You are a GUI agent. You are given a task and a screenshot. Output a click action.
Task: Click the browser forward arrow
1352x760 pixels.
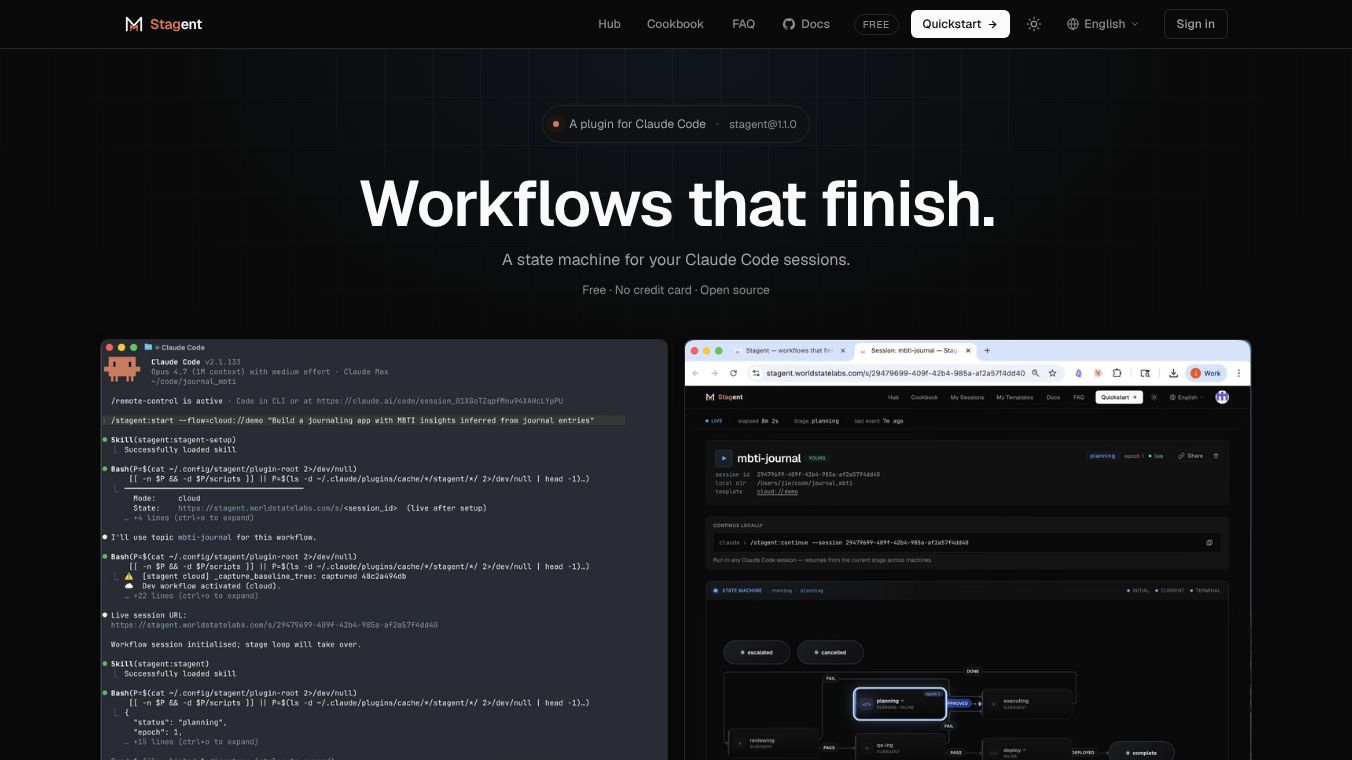[714, 373]
